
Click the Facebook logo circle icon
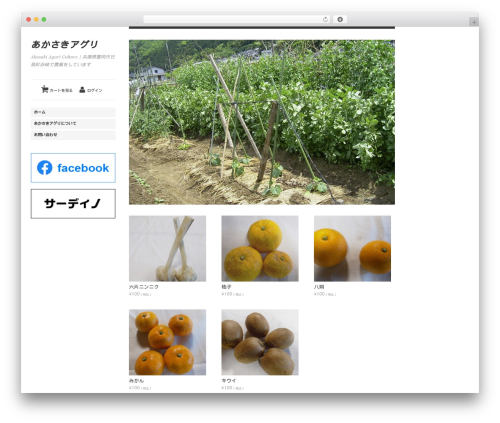(x=45, y=168)
